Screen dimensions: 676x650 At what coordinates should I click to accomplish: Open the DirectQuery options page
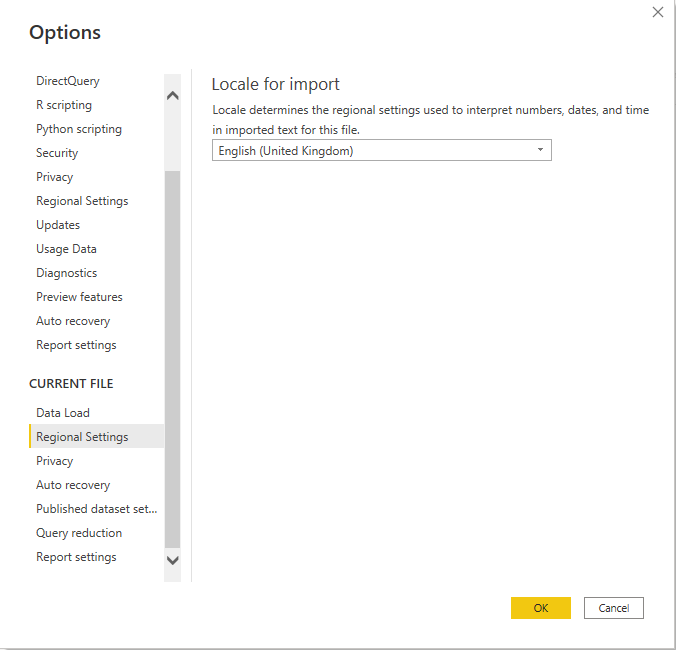click(68, 81)
